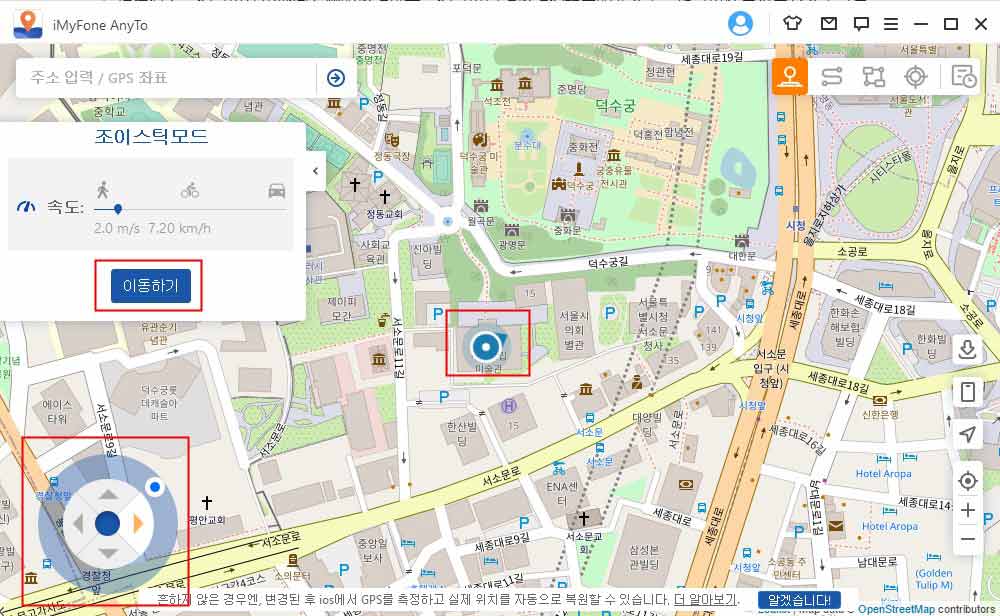Click the search go arrow button

335,78
